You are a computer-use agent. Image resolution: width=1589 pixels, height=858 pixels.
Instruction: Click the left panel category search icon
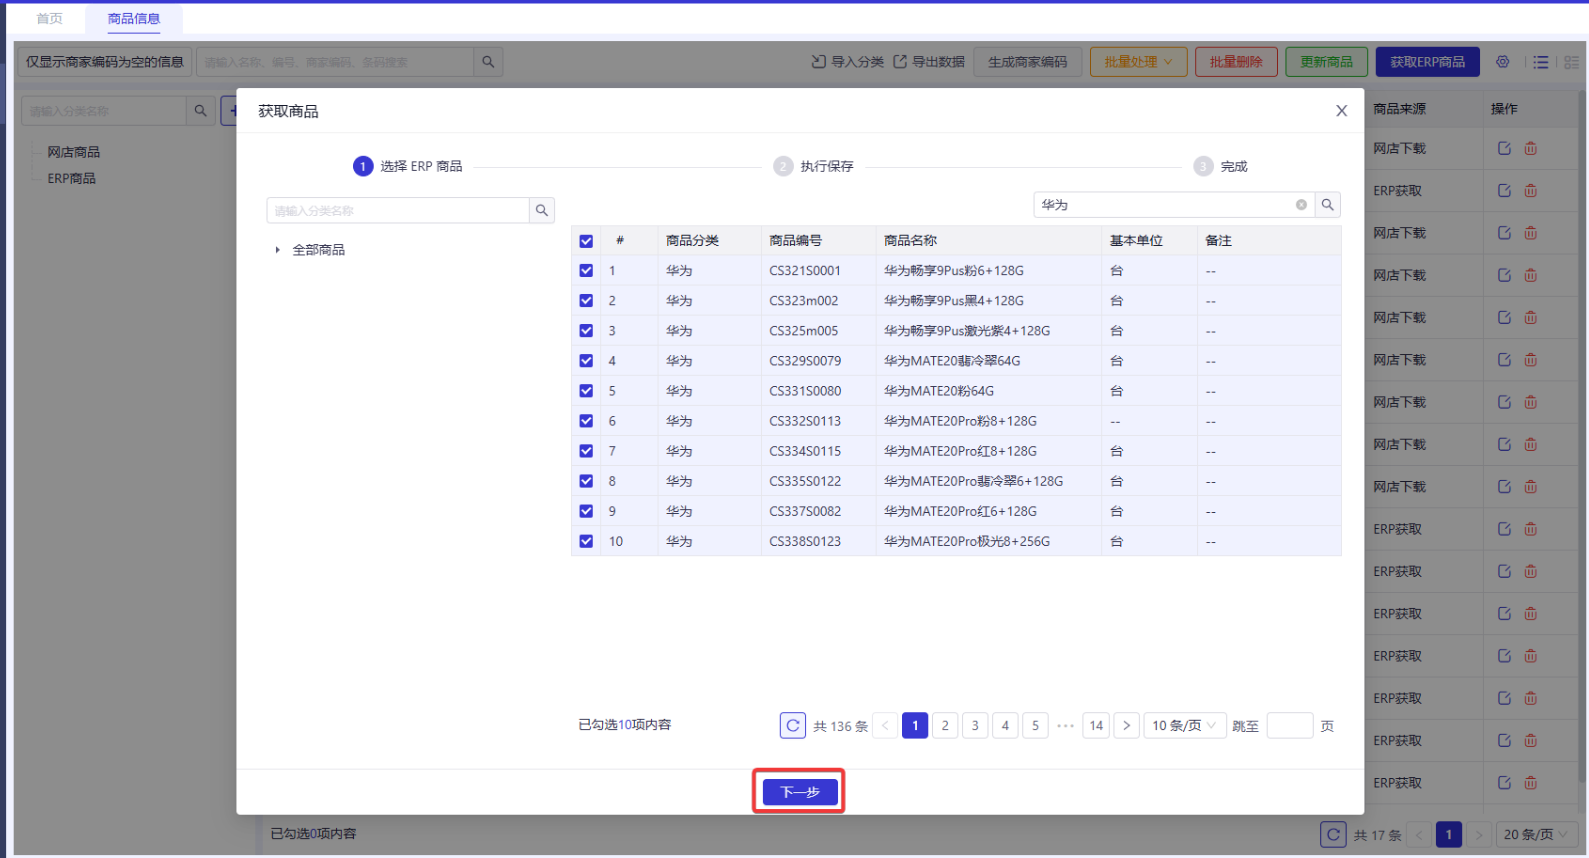coord(200,111)
